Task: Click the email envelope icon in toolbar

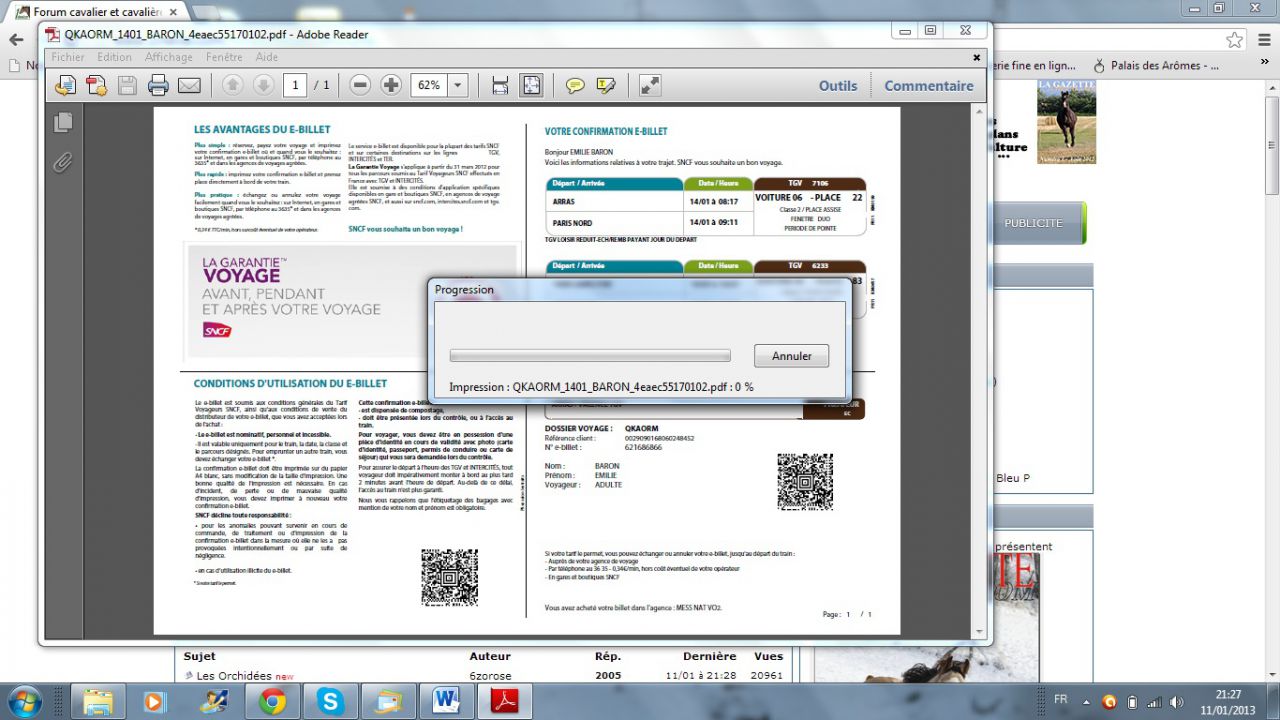Action: (189, 86)
